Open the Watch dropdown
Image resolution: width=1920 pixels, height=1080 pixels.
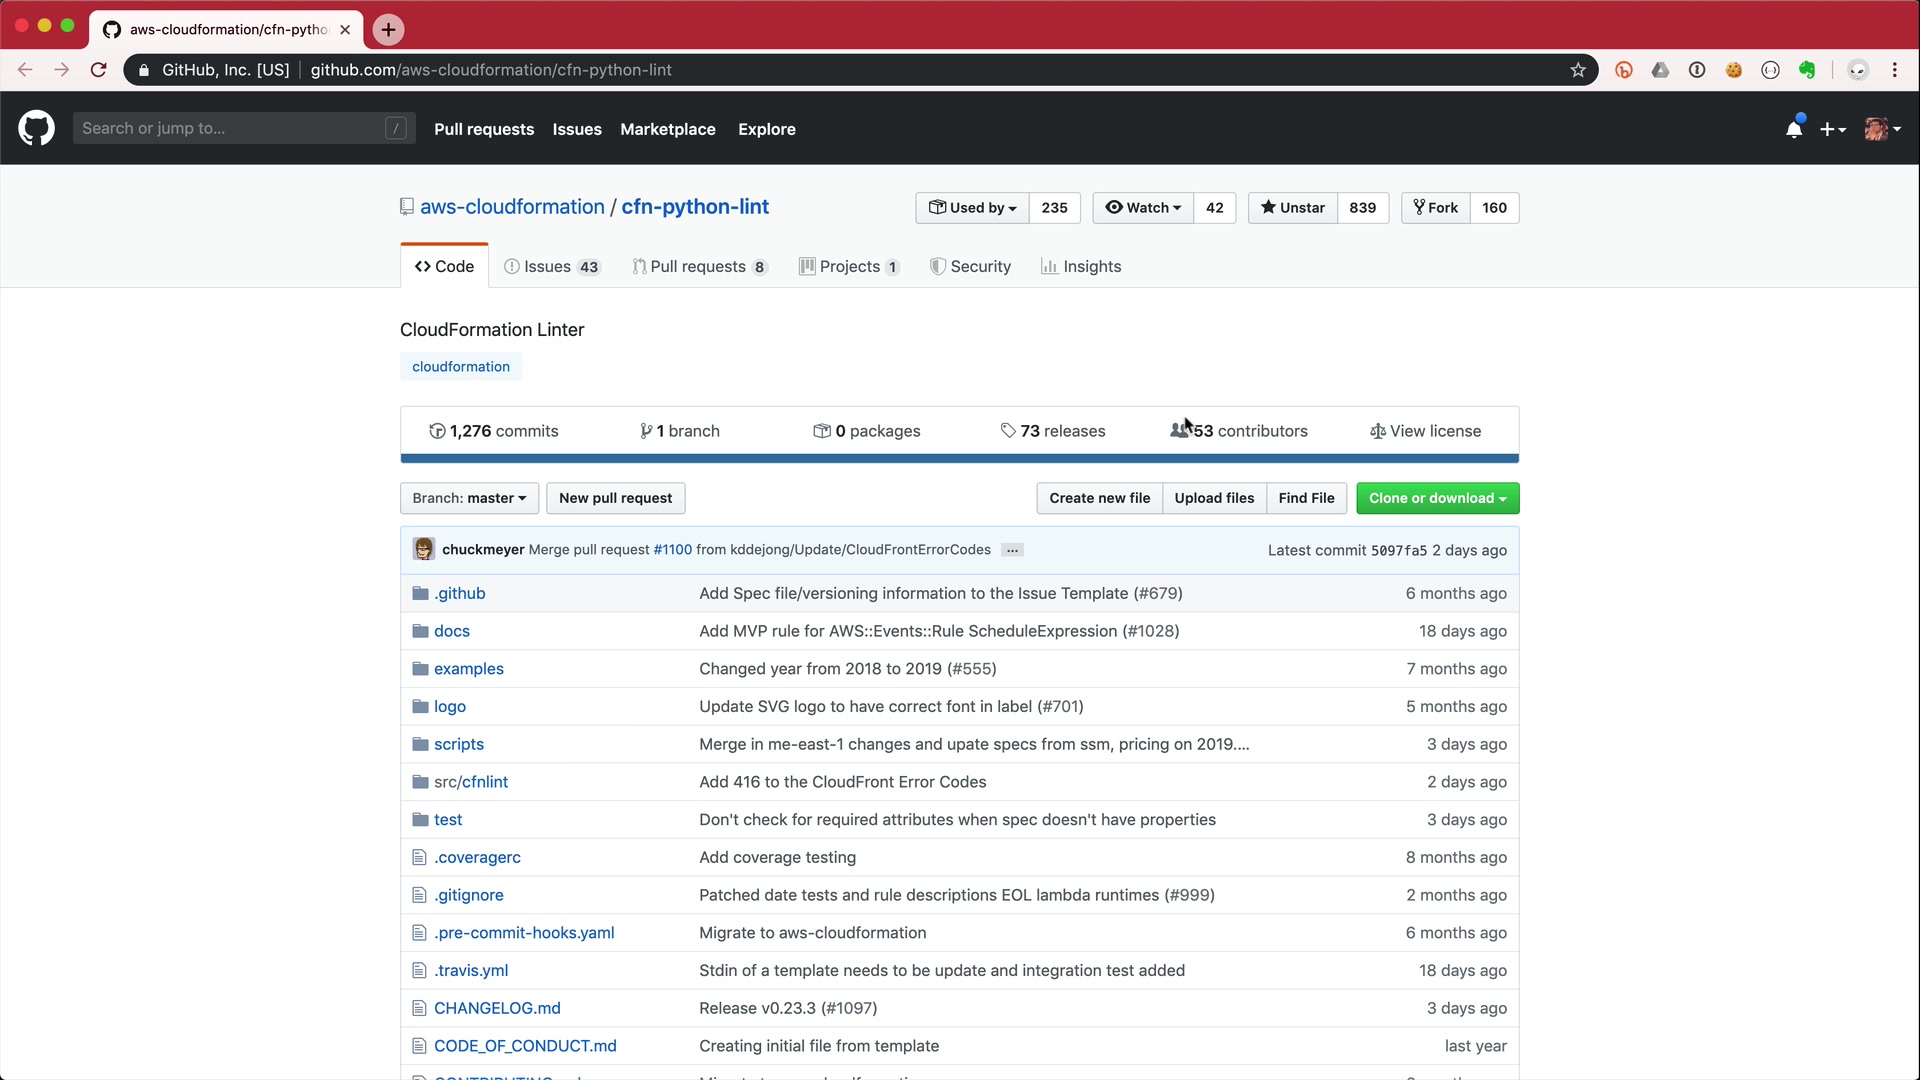1143,208
